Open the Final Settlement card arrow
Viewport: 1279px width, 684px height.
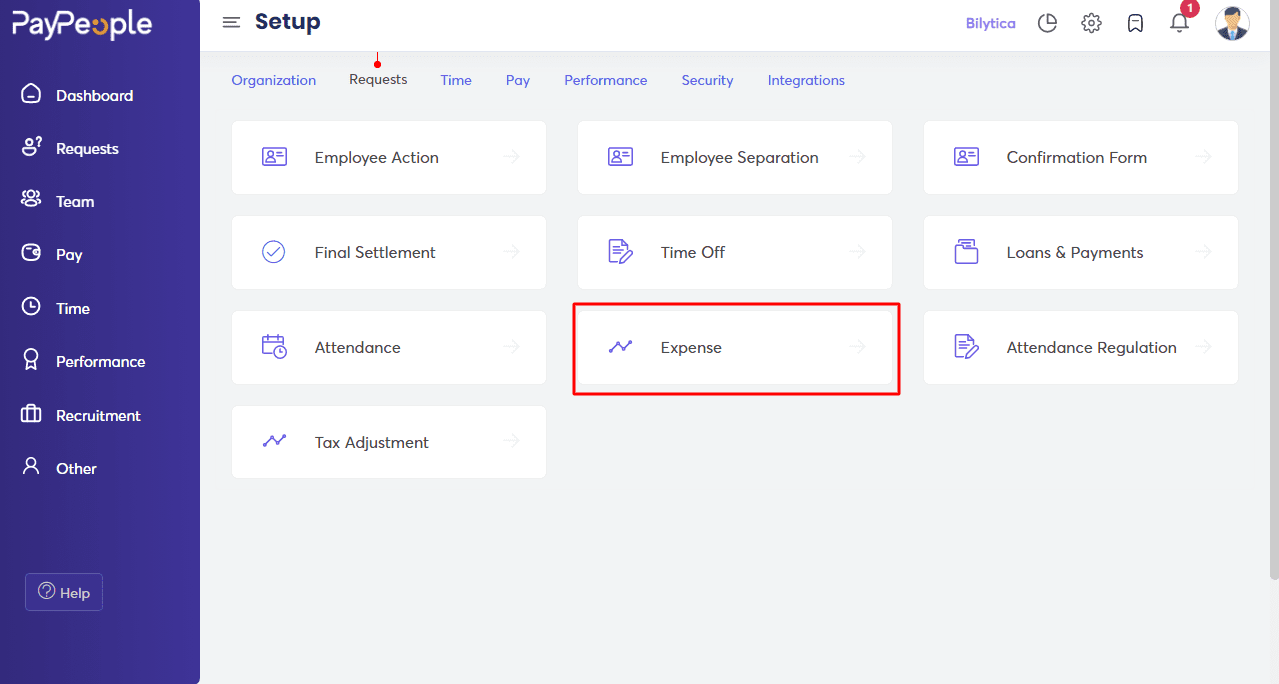(x=512, y=252)
